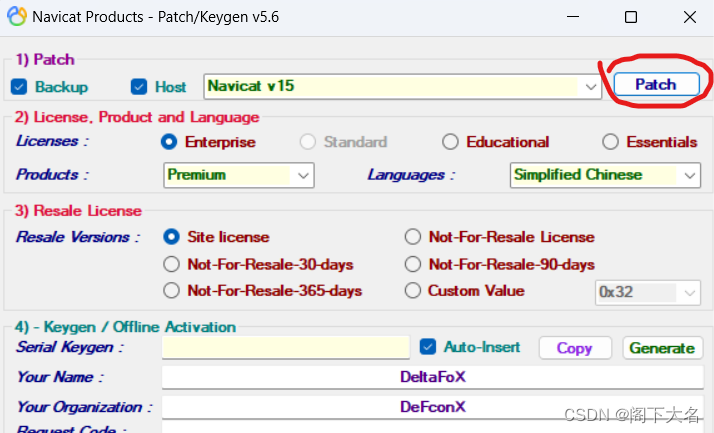Select the Site license radio button

[x=172, y=237]
